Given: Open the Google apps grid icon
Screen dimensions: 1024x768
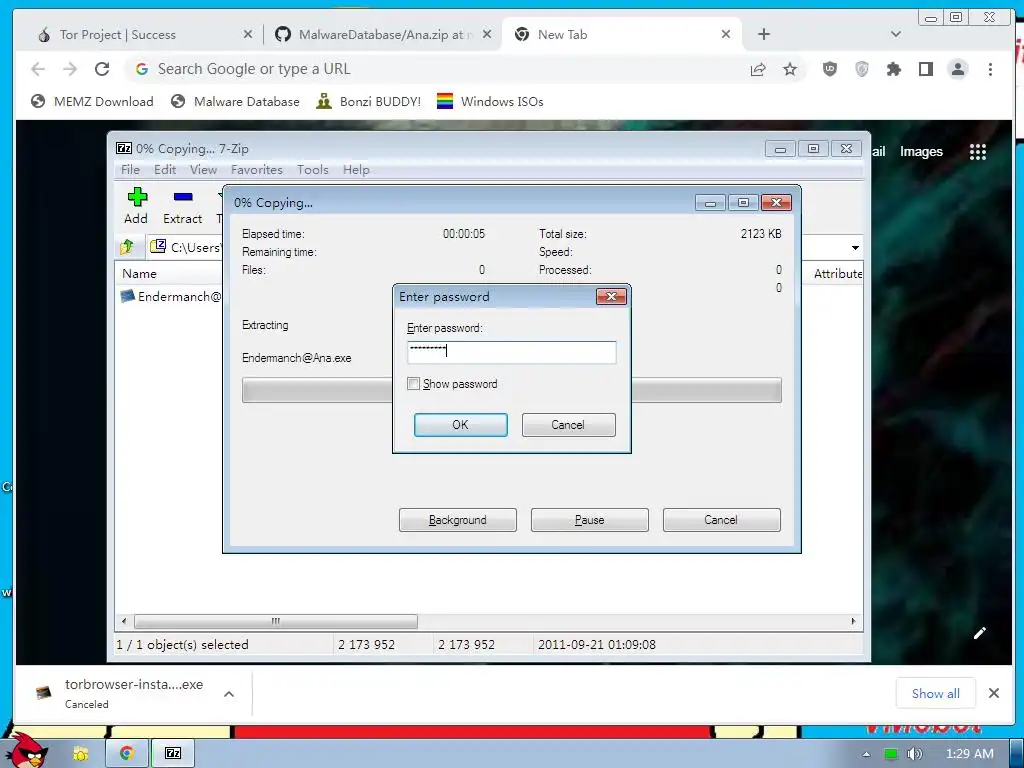Looking at the screenshot, I should (x=978, y=152).
